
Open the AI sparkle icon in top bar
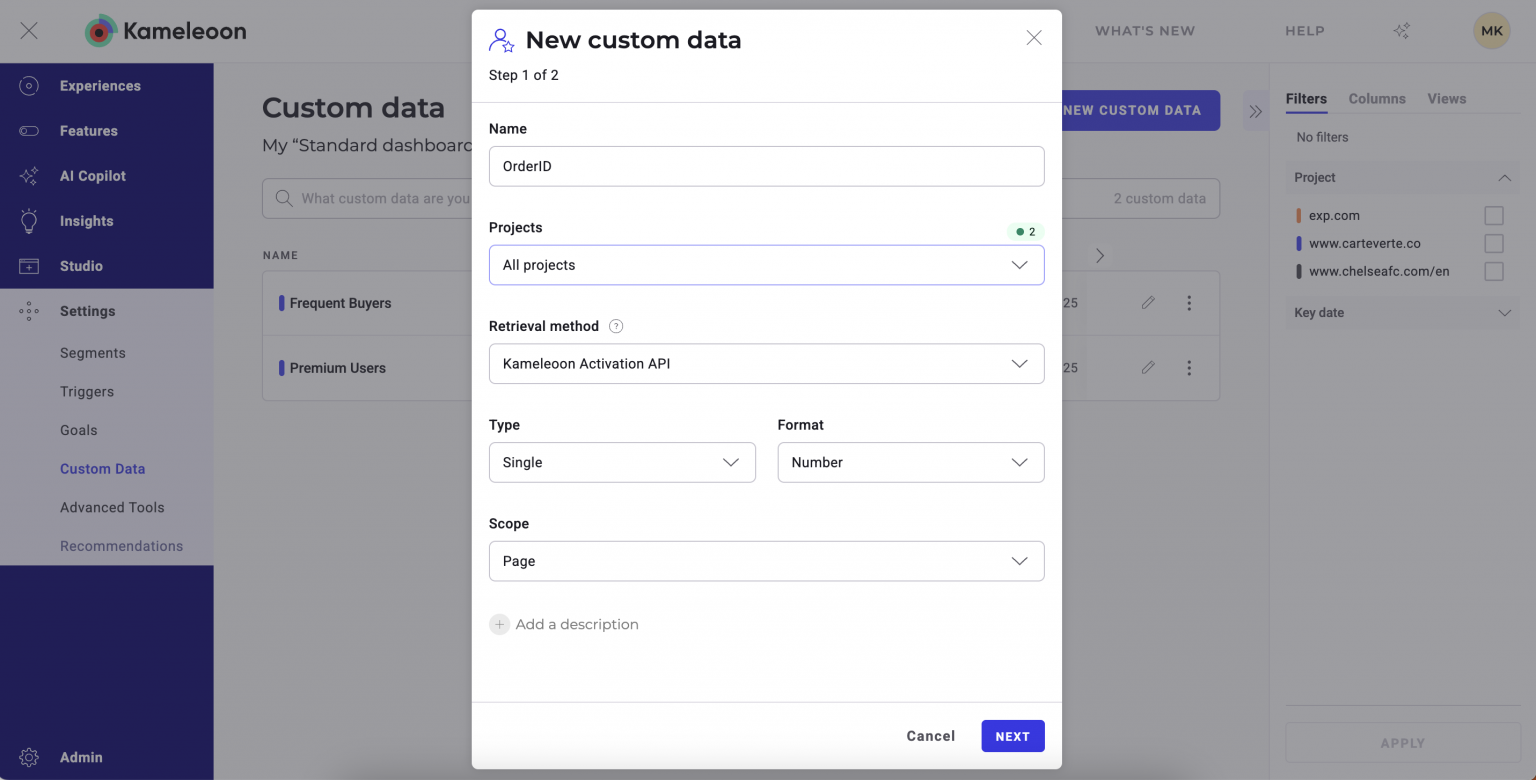click(1402, 31)
